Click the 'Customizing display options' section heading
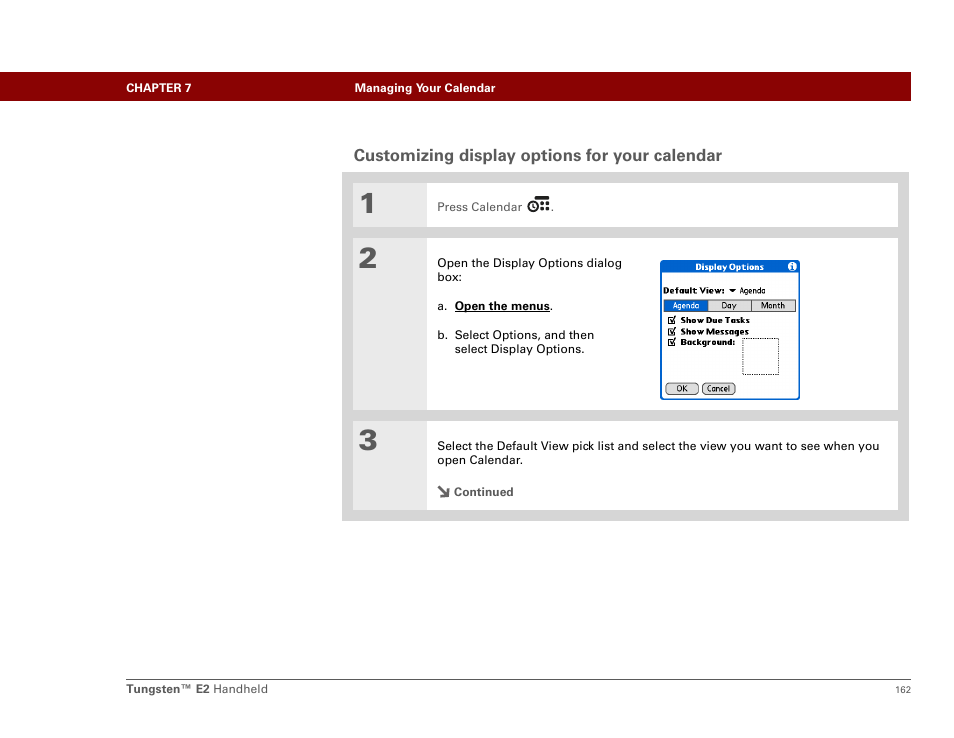 tap(537, 156)
